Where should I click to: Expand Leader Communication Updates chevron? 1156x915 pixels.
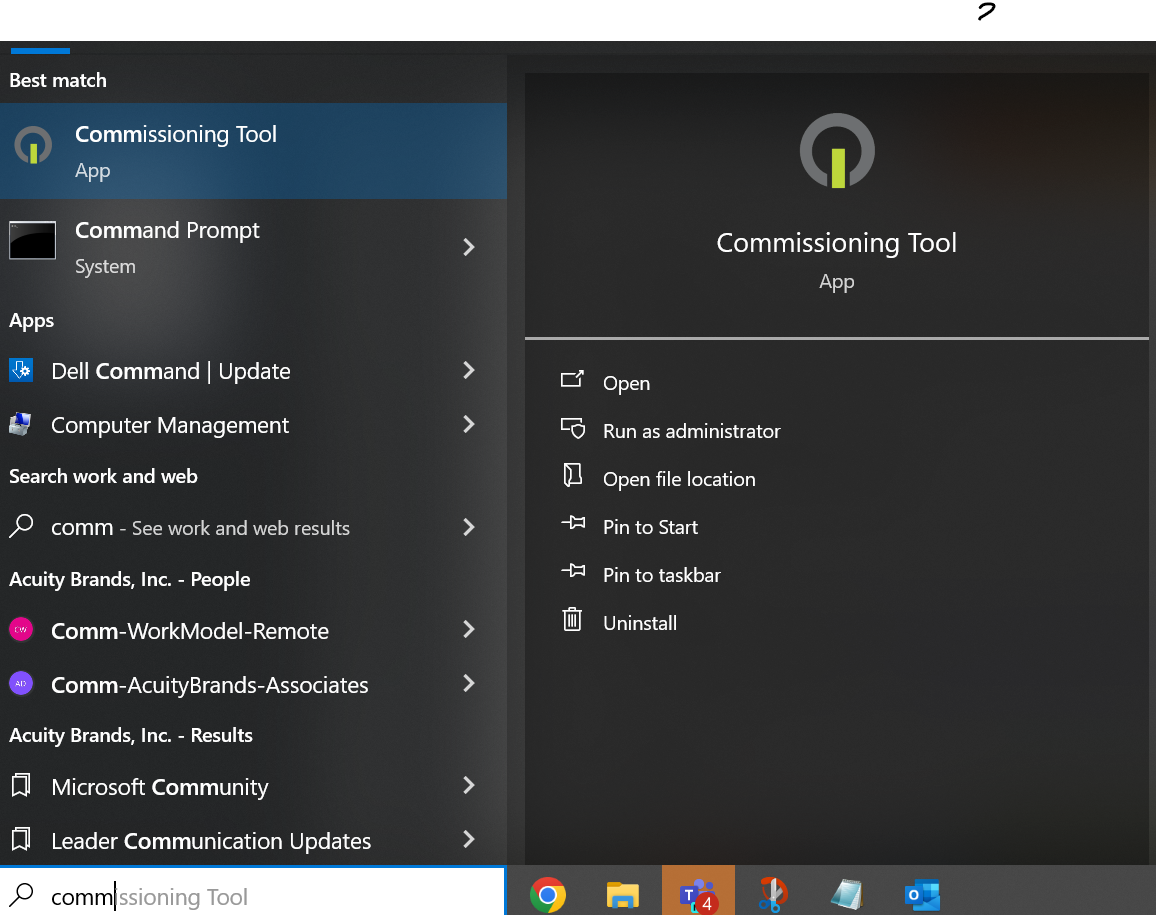coord(469,840)
